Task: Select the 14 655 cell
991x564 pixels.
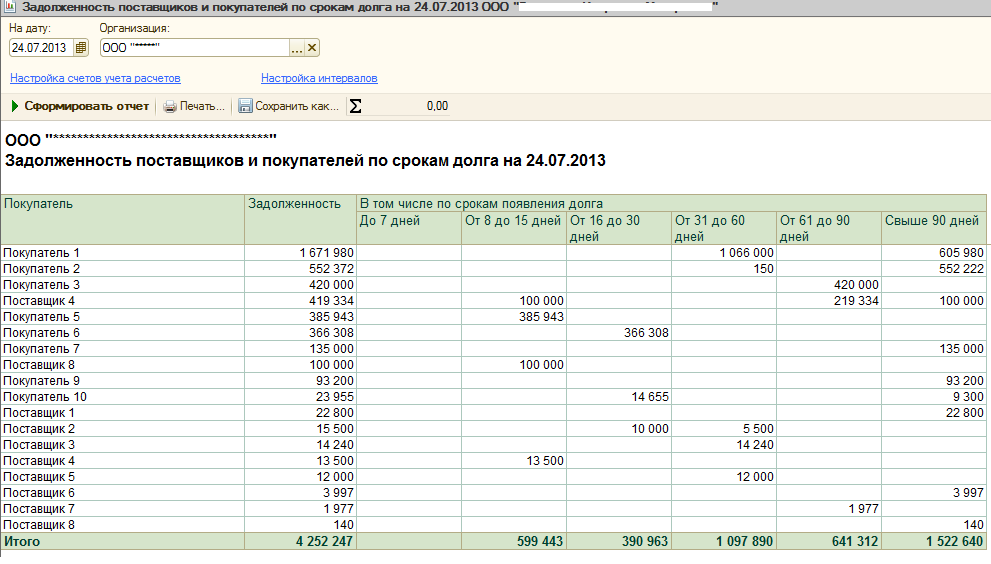Action: 619,397
